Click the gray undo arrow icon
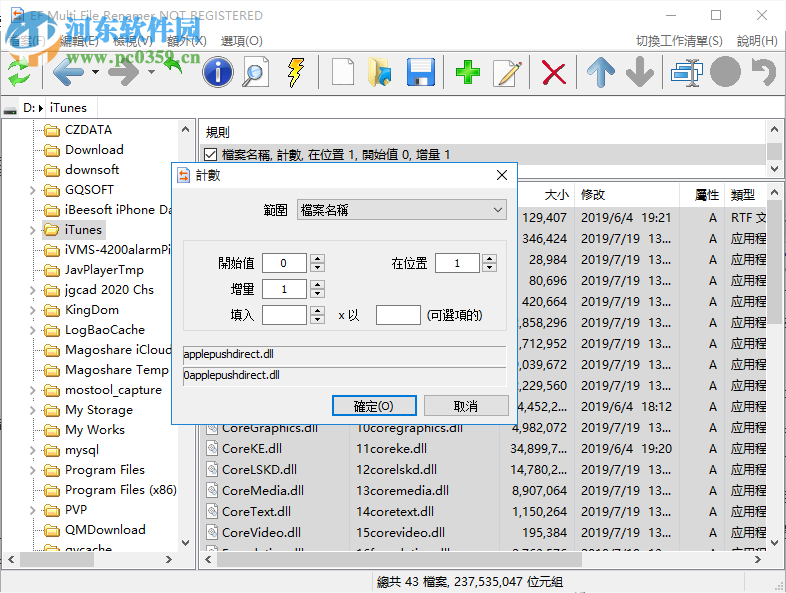 click(763, 72)
